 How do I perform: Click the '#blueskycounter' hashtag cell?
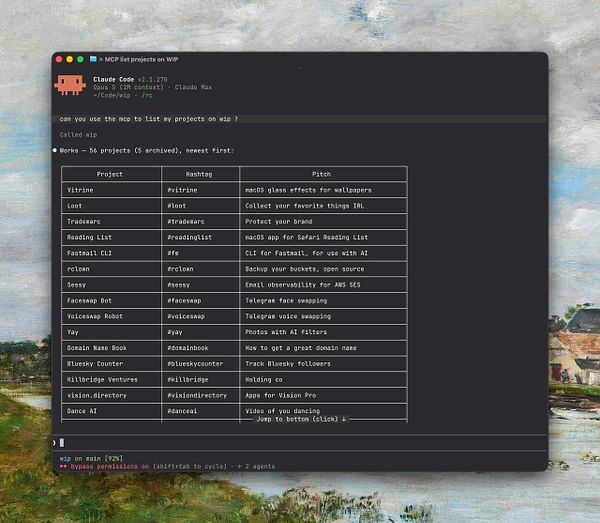click(x=195, y=364)
